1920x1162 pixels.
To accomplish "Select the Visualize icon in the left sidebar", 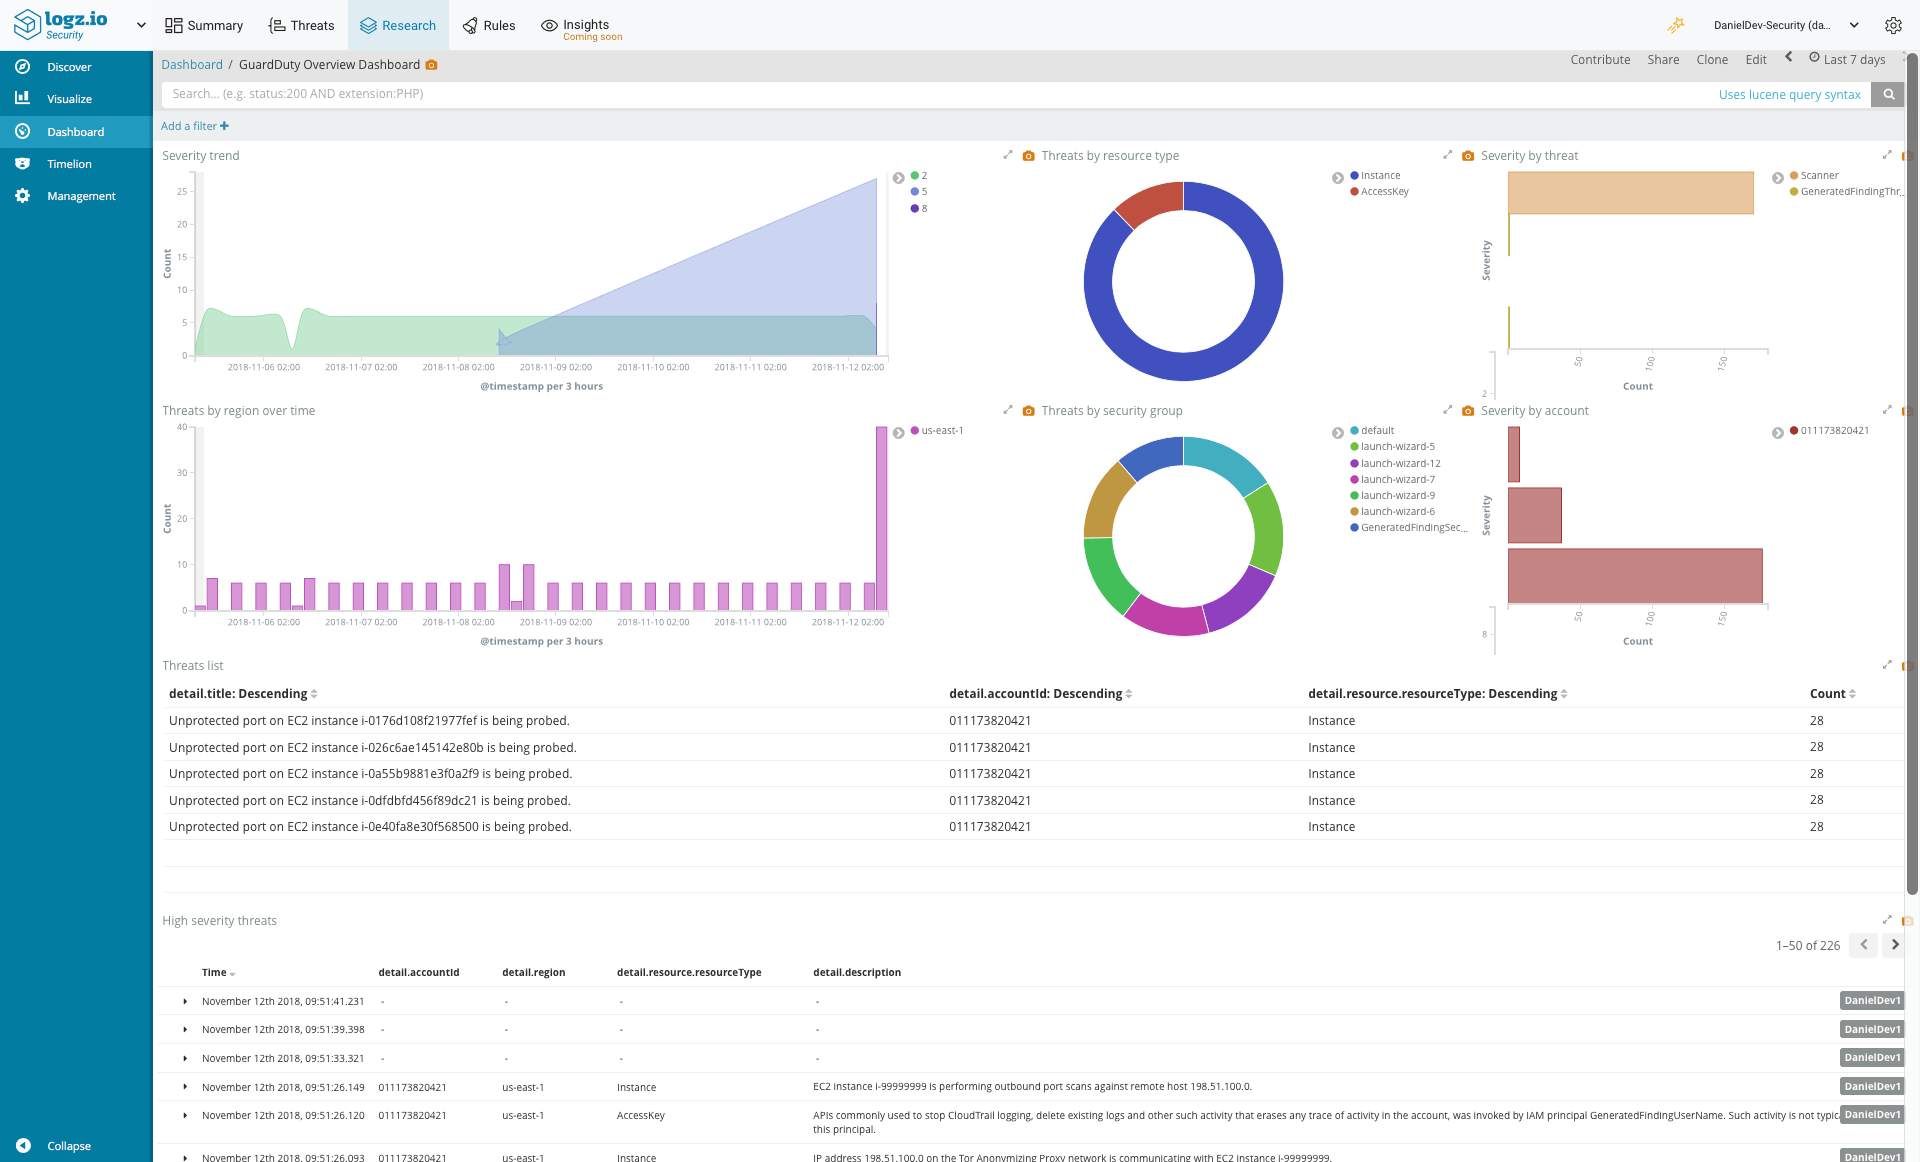I will 22,98.
